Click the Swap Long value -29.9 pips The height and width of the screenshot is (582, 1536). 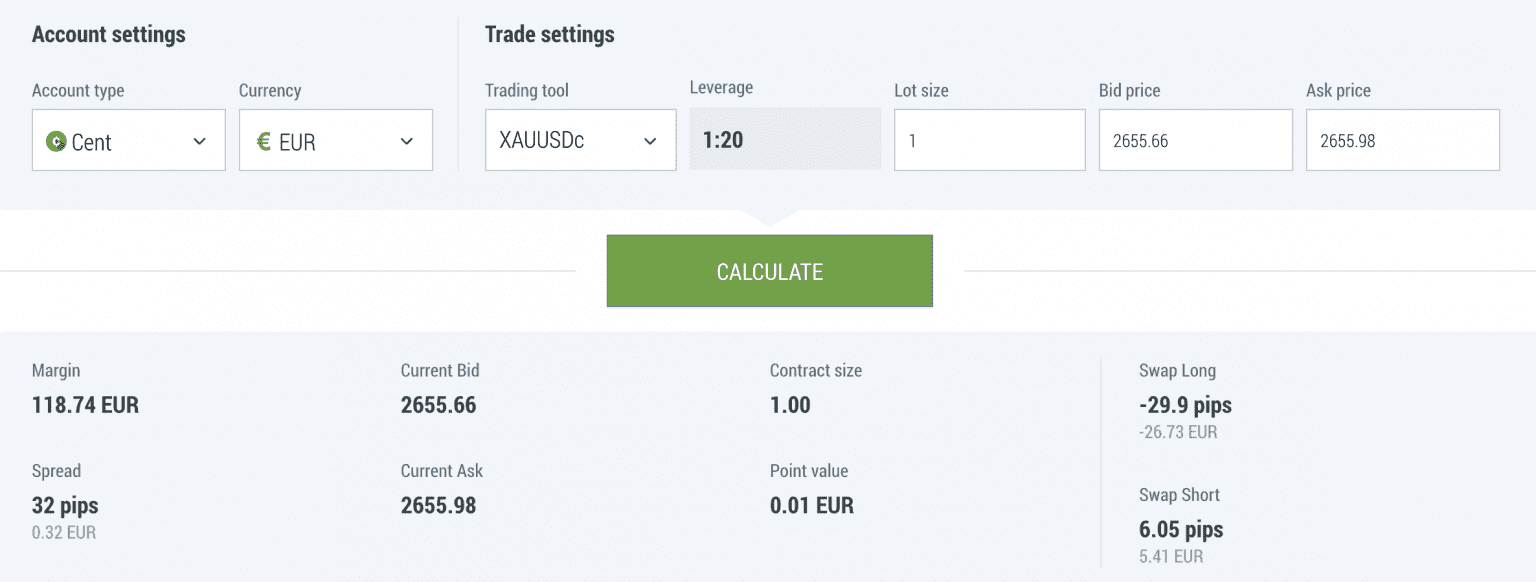(1183, 405)
